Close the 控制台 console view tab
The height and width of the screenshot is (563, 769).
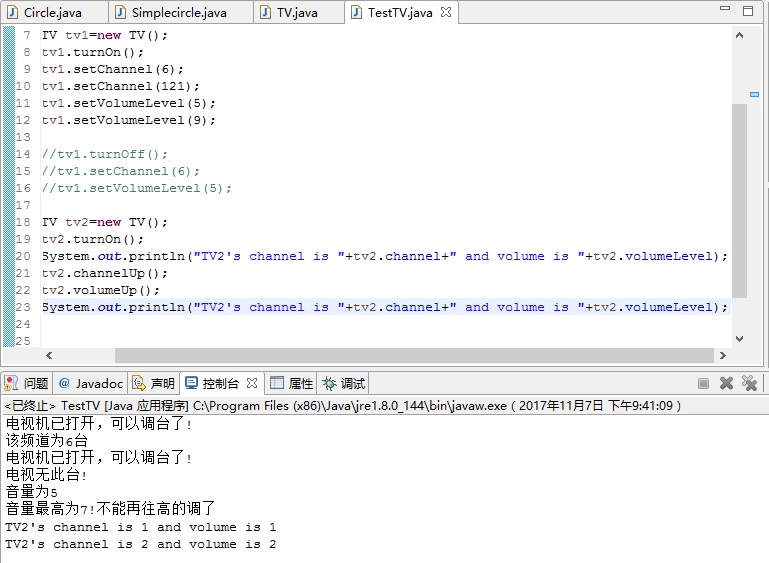(x=252, y=383)
